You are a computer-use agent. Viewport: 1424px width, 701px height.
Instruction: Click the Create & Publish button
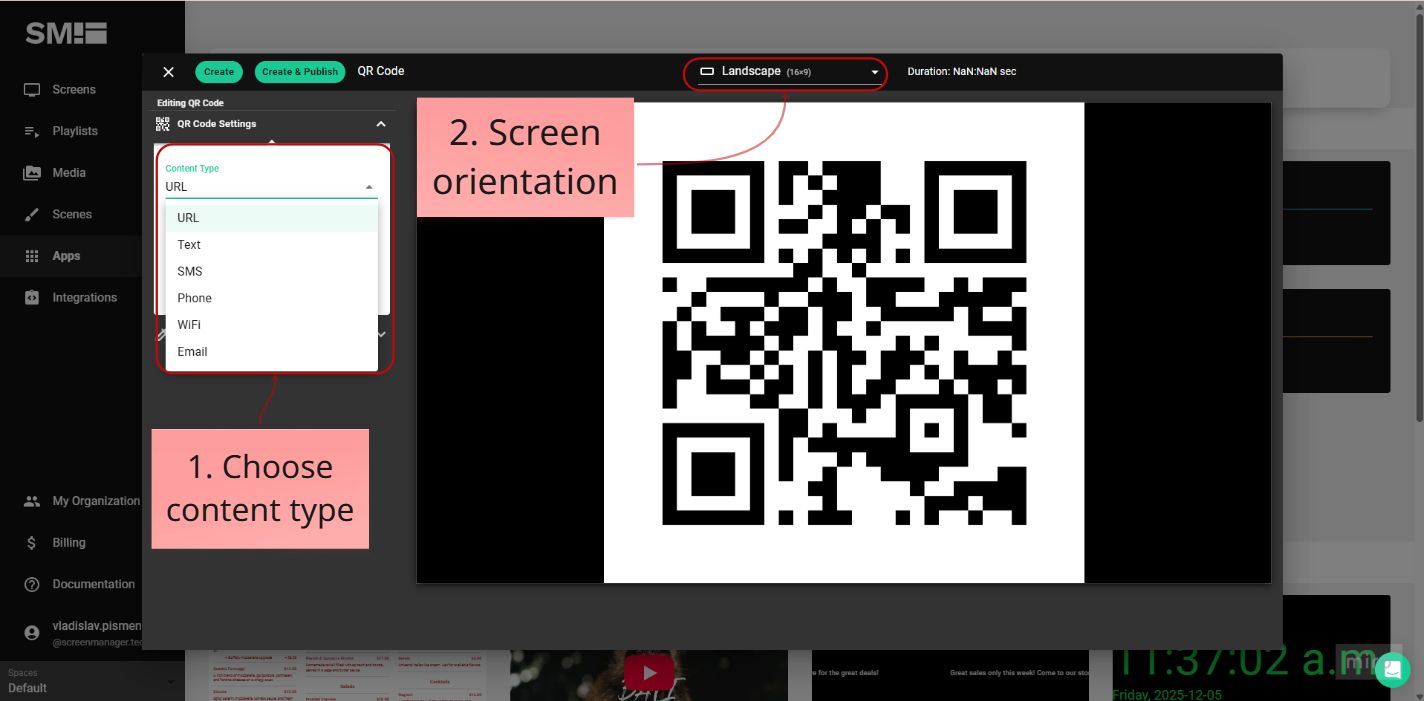[300, 72]
